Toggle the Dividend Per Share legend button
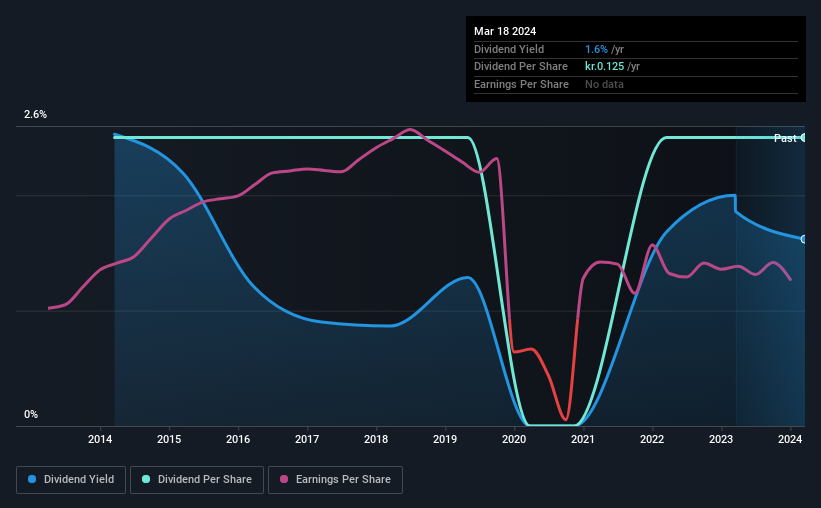Viewport: 821px width, 508px height. coord(197,480)
